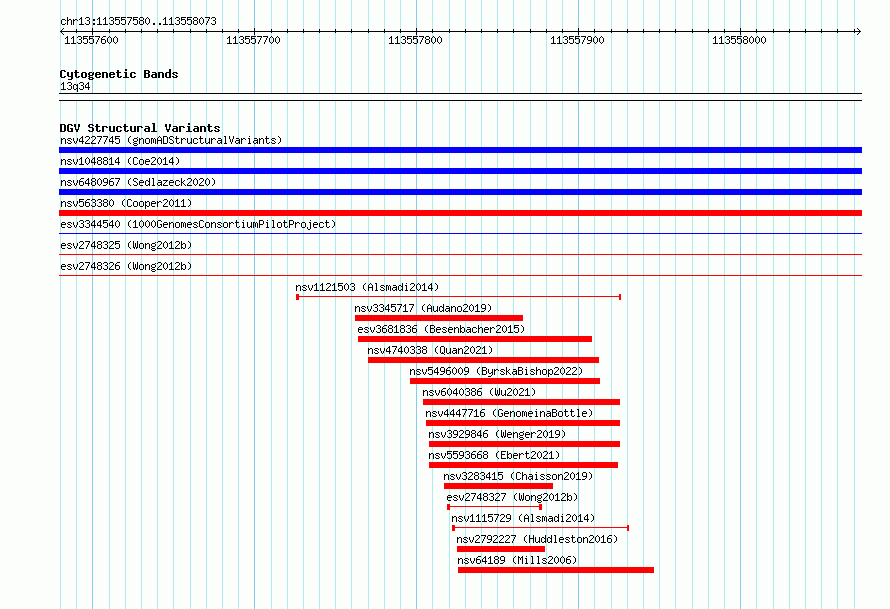Select the nsv5496009 (ByrskaBishop2022) label
Viewport: 890px width, 609px height.
496,371
